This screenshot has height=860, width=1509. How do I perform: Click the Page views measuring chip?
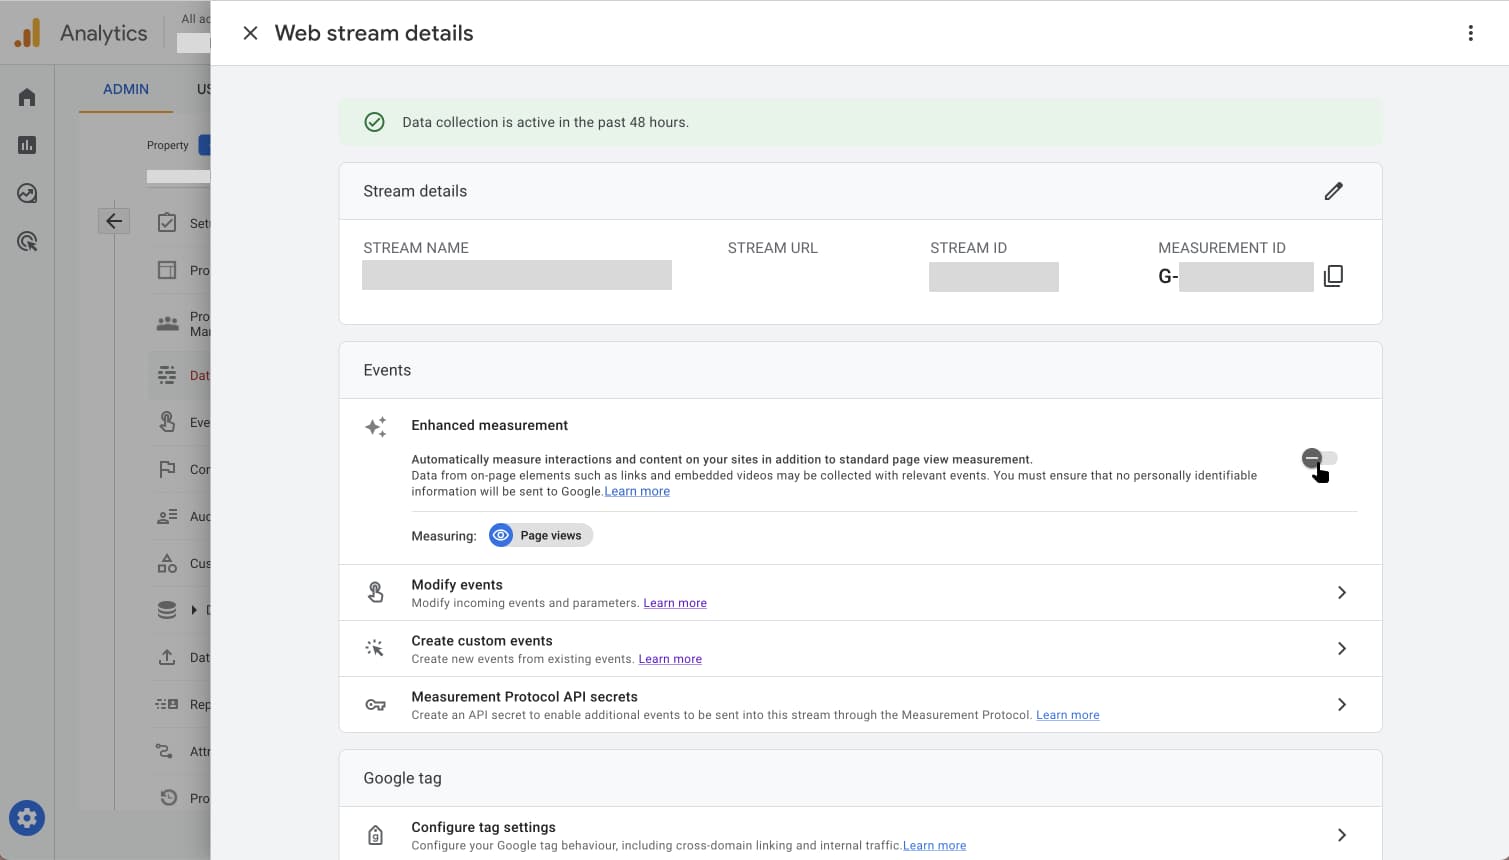point(541,535)
